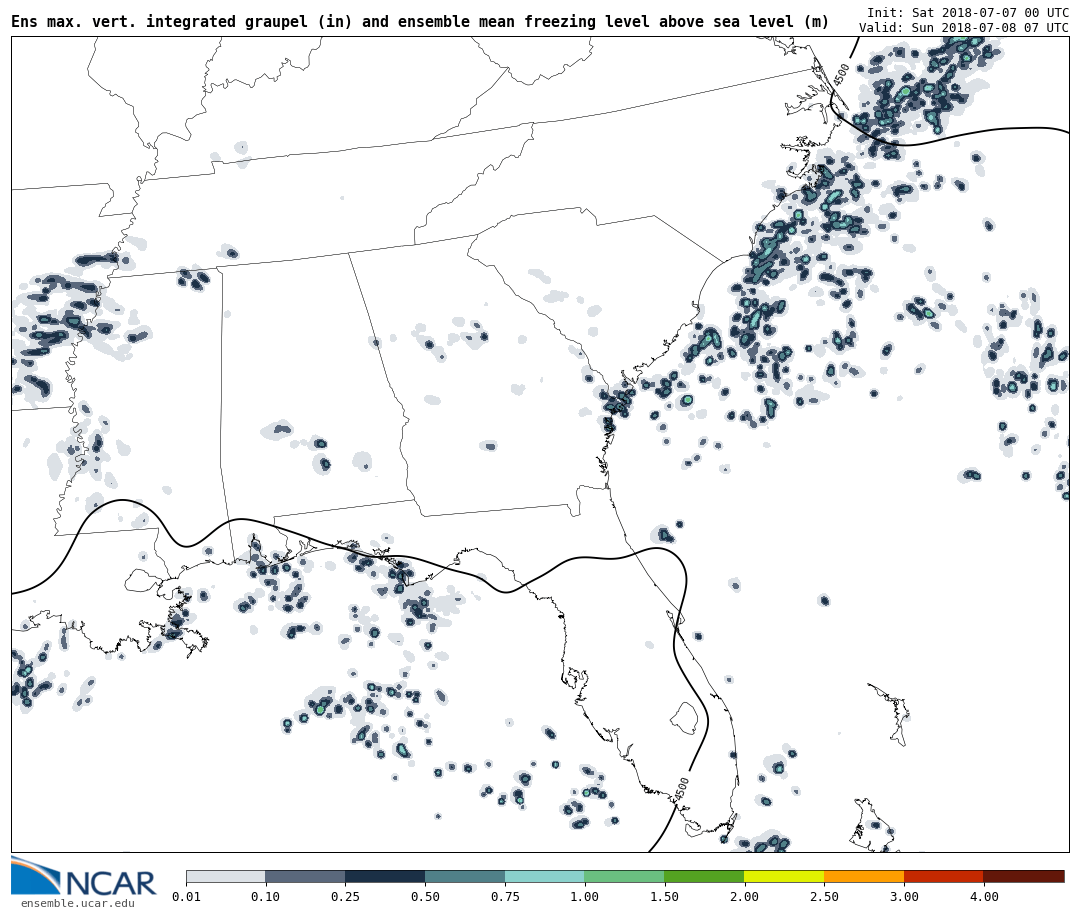Select the bright green 1.50 colorbar swatch
This screenshot has width=1080, height=915.
pos(704,876)
